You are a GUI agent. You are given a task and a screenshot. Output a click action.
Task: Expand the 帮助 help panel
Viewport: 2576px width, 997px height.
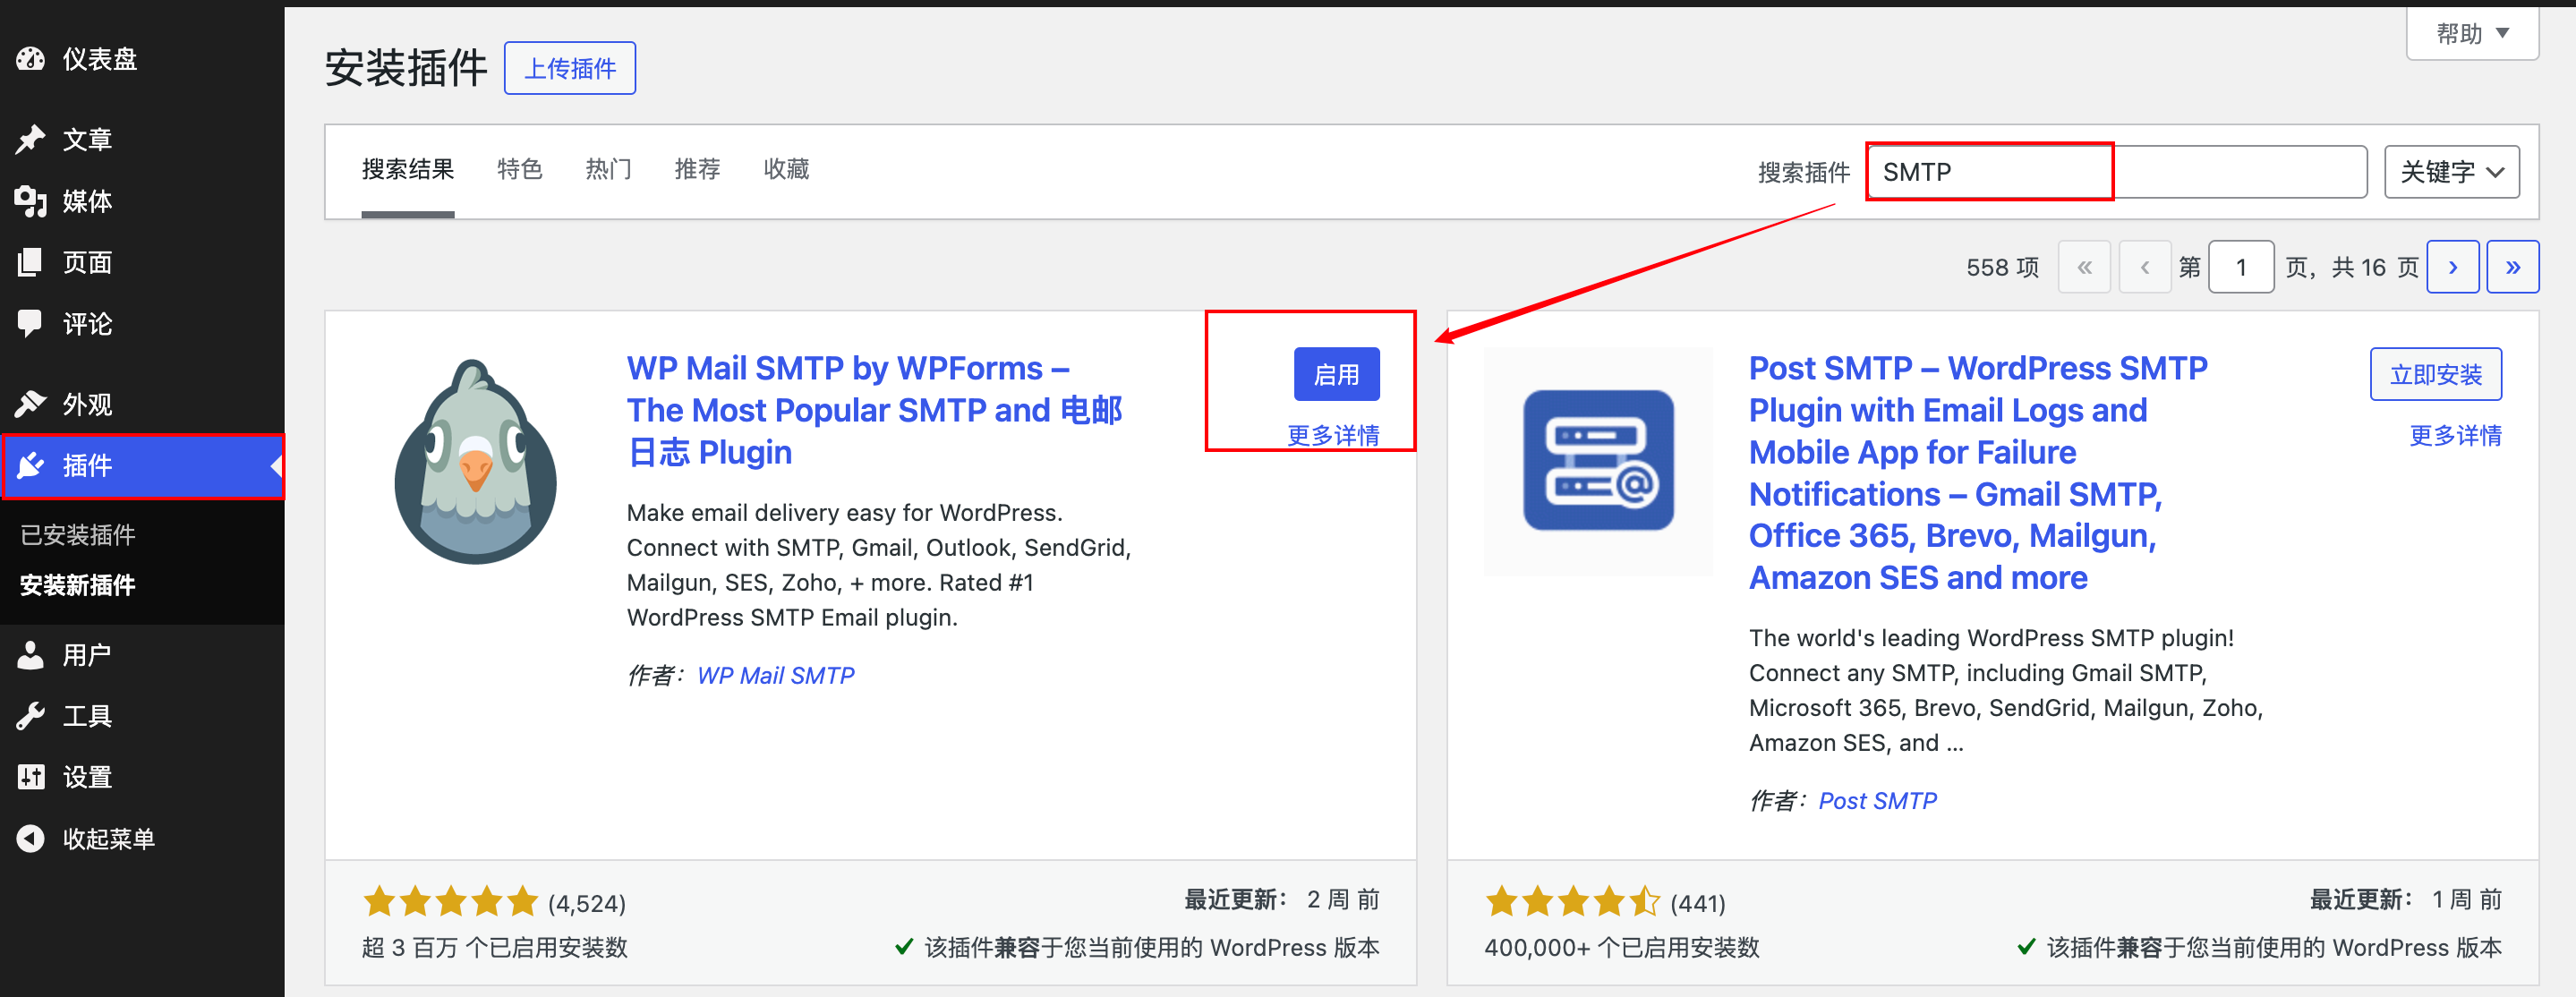pos(2472,33)
